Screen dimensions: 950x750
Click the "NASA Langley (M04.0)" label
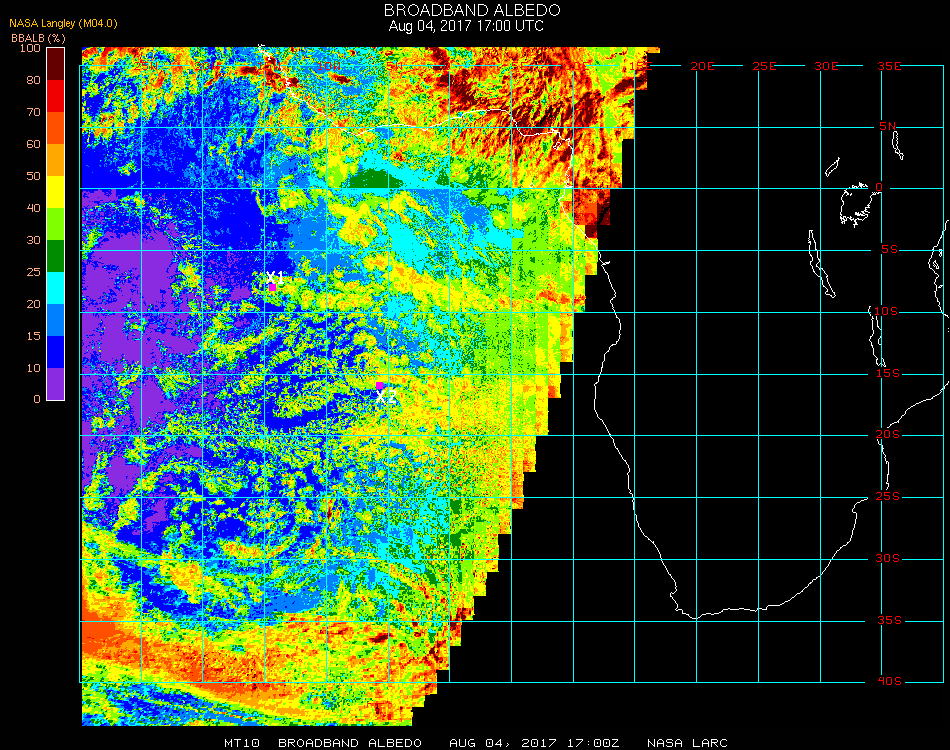tap(63, 23)
